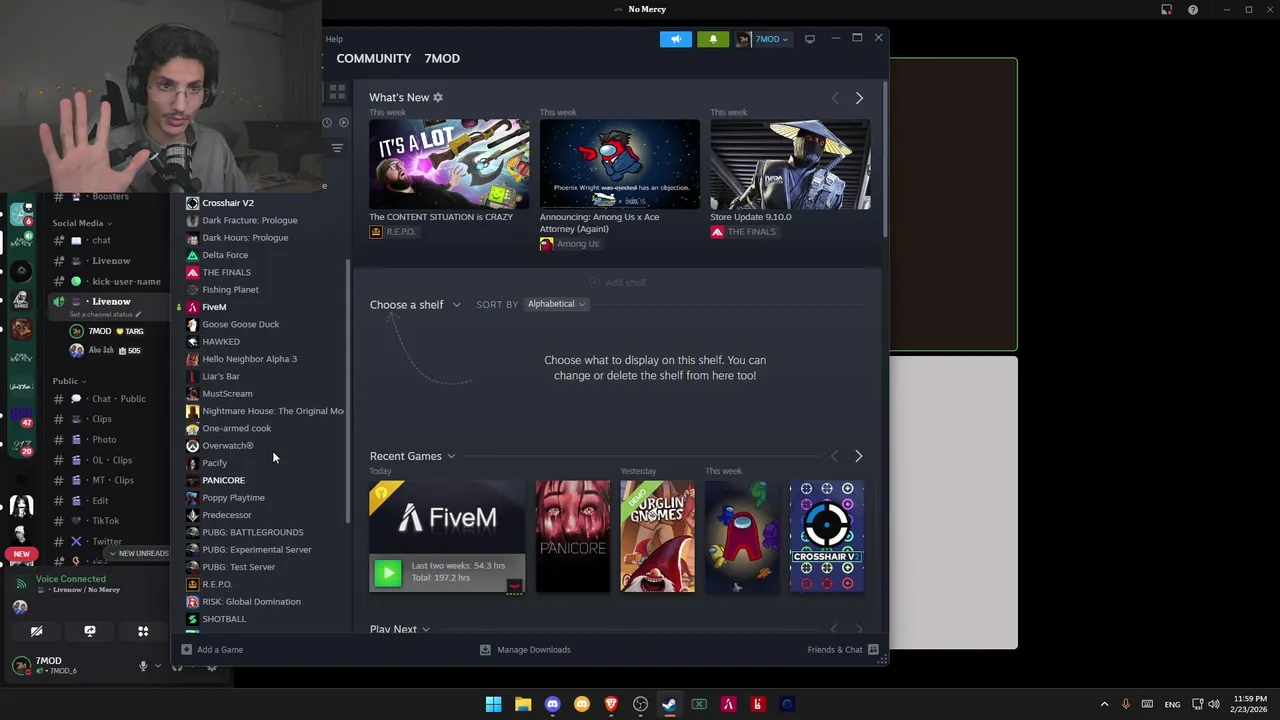Image resolution: width=1280 pixels, height=720 pixels.
Task: Select R.E.P.O. in the library list
Action: (217, 584)
